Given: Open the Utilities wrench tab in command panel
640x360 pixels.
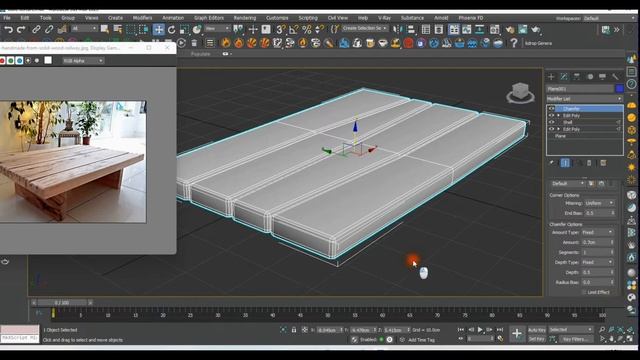Looking at the screenshot, I should pos(615,77).
